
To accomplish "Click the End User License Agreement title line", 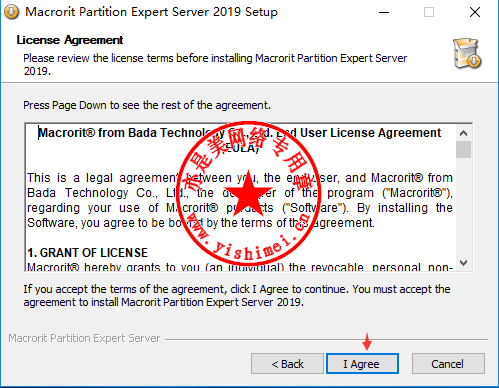I will (x=239, y=133).
